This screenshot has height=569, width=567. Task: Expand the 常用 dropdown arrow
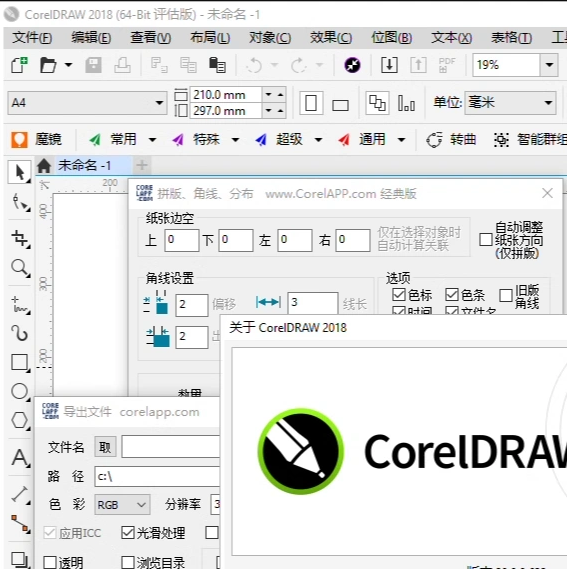tap(152, 140)
